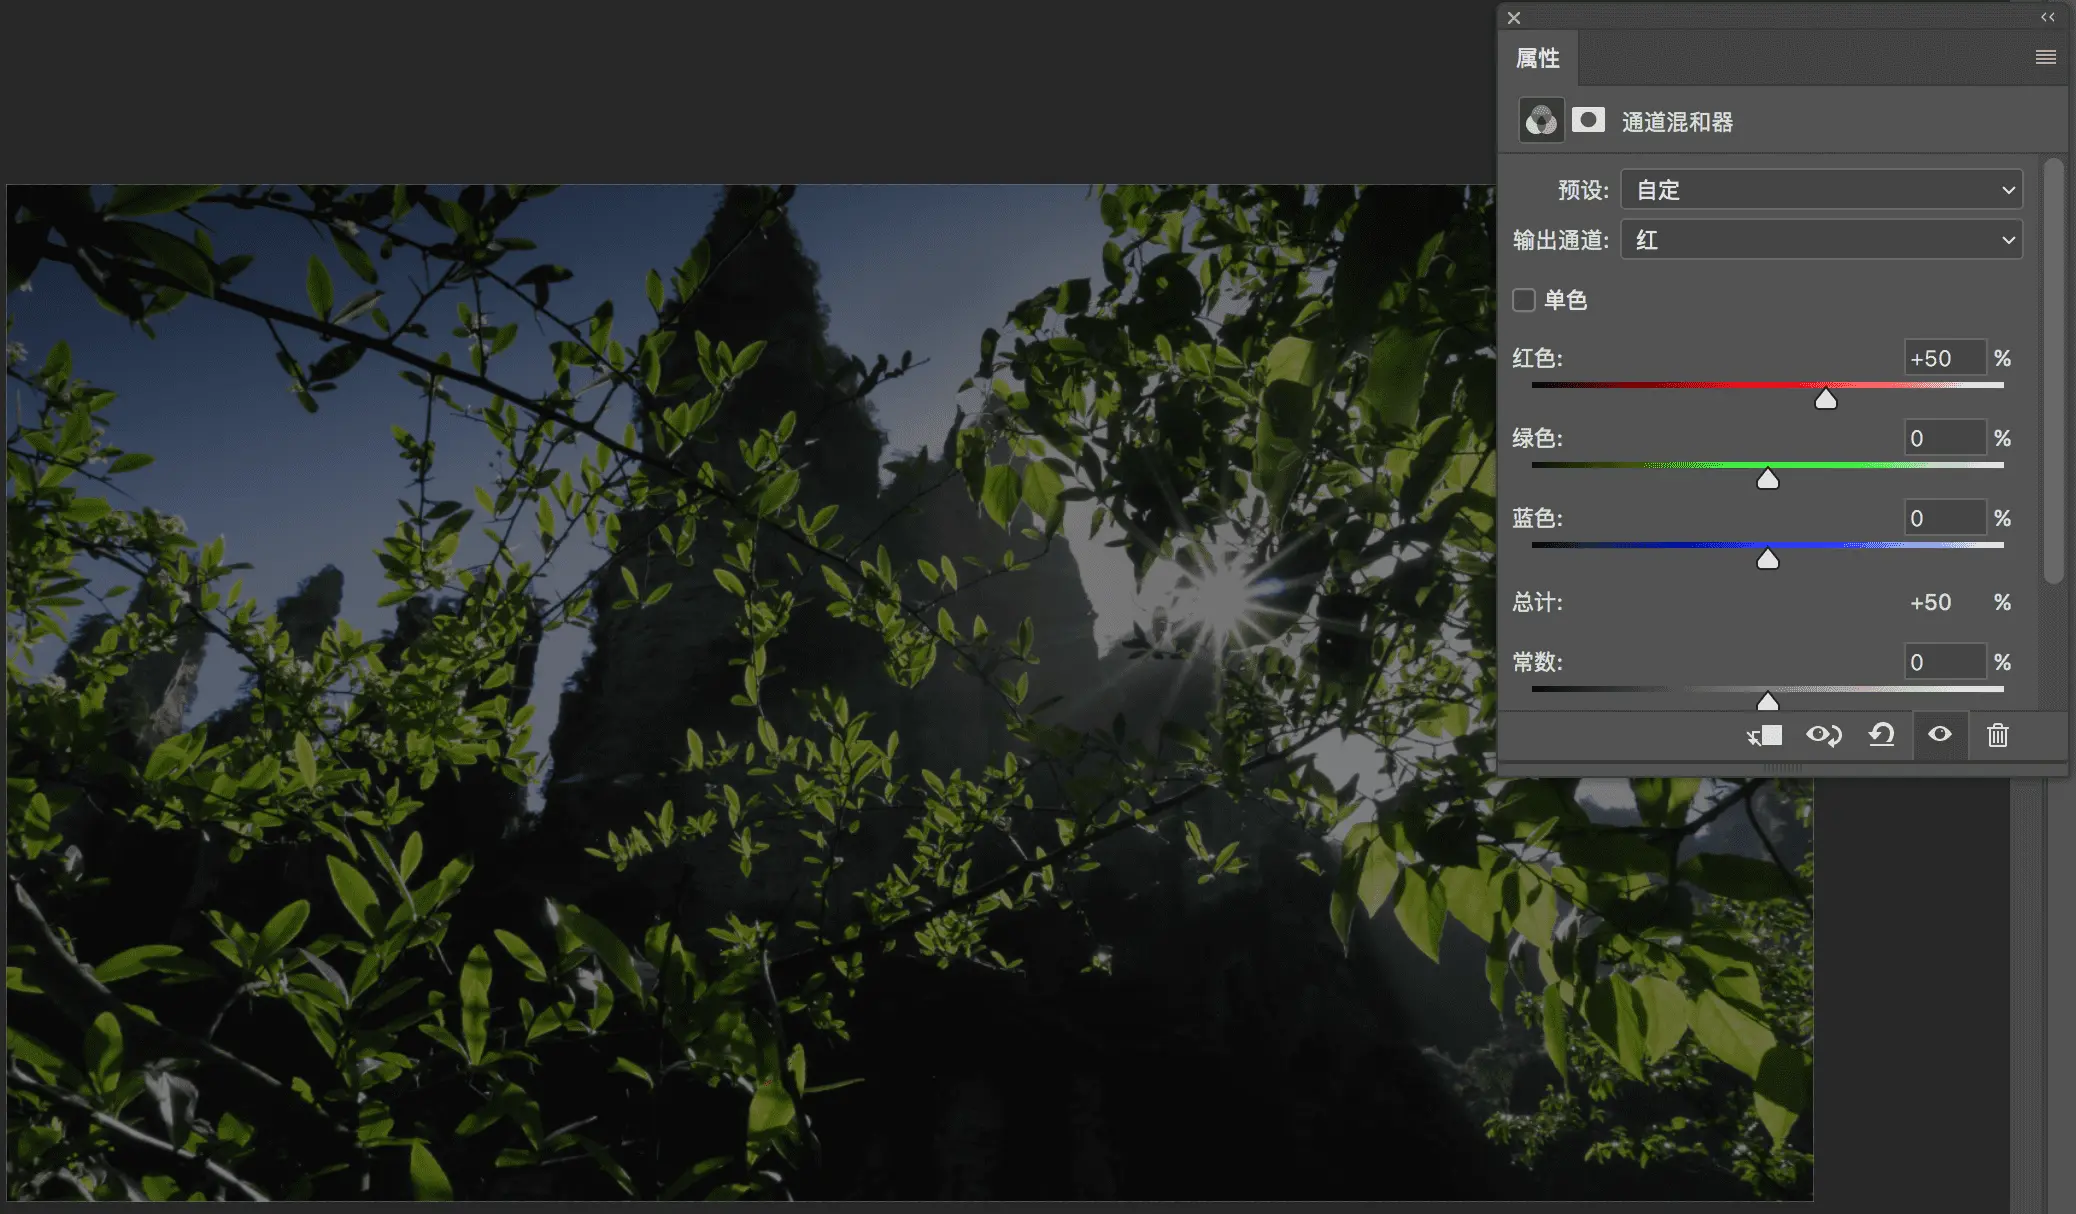Click the 红色 percentage input field
The image size is (2076, 1214).
[1944, 358]
